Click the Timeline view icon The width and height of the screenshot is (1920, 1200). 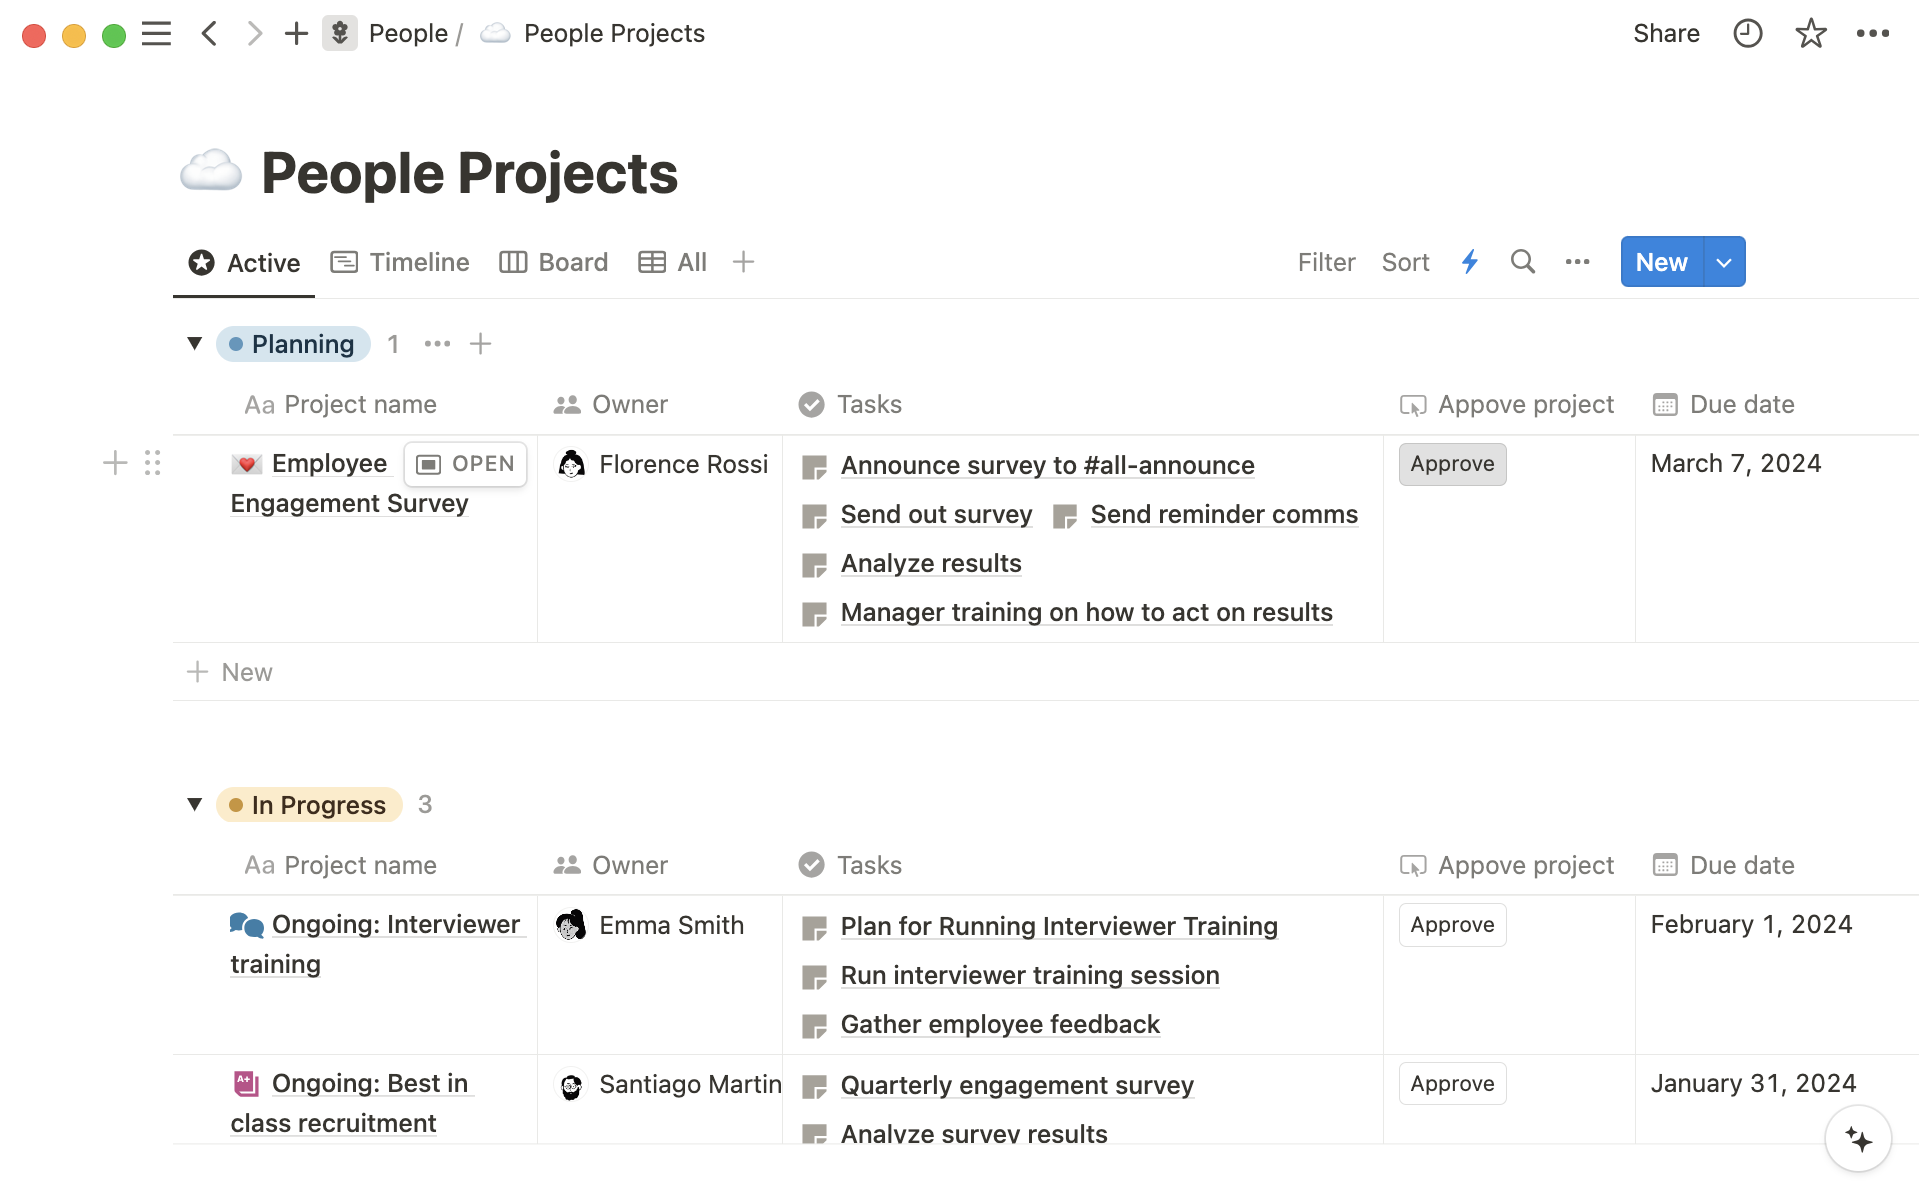pyautogui.click(x=344, y=263)
